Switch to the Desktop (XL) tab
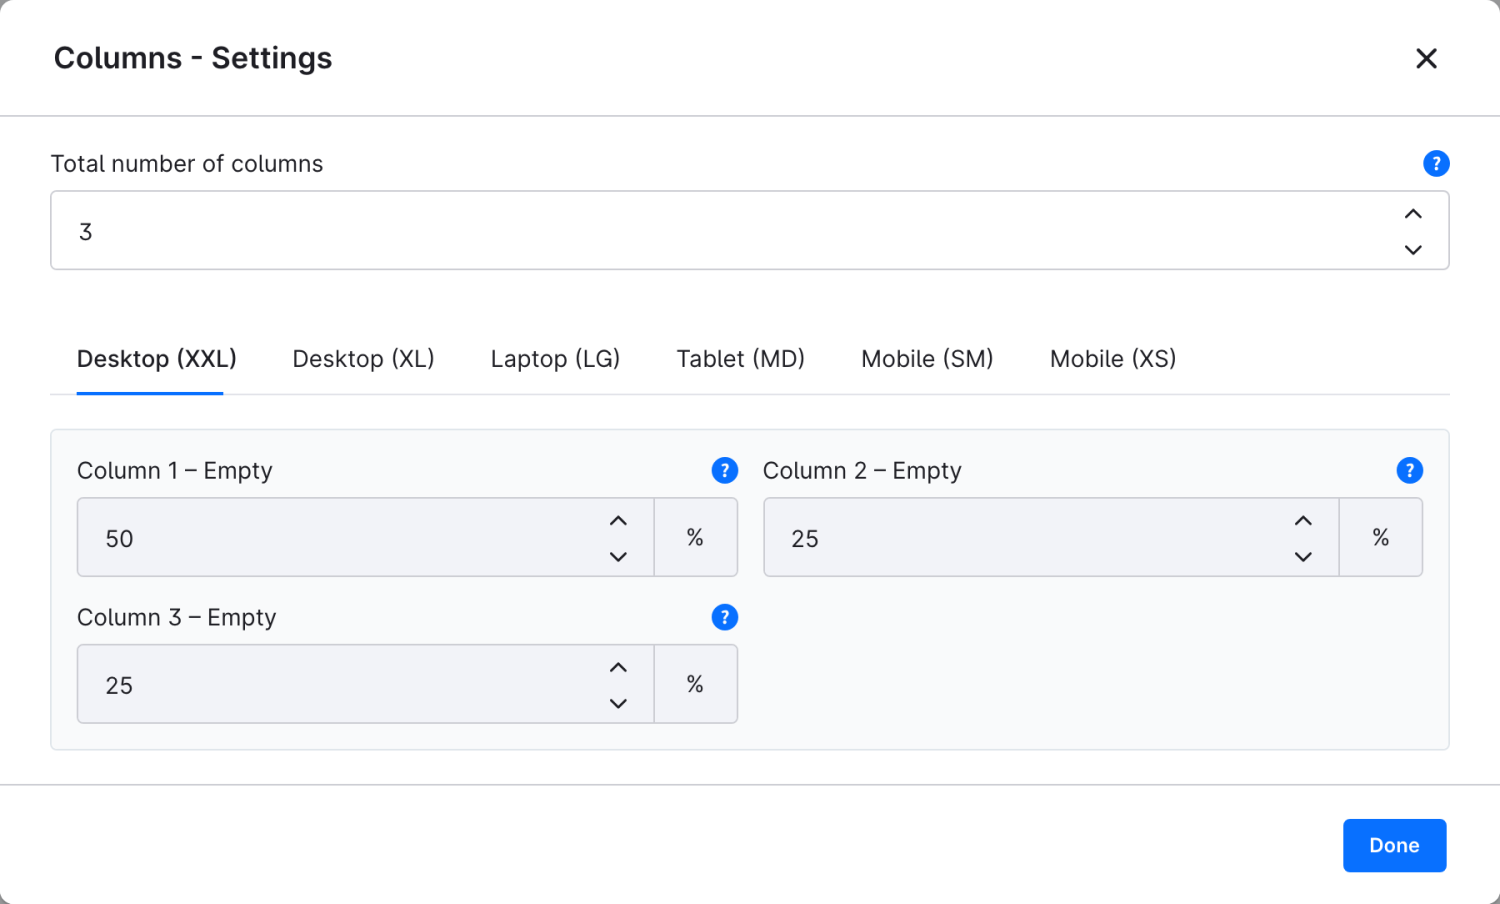The width and height of the screenshot is (1500, 904). 363,359
